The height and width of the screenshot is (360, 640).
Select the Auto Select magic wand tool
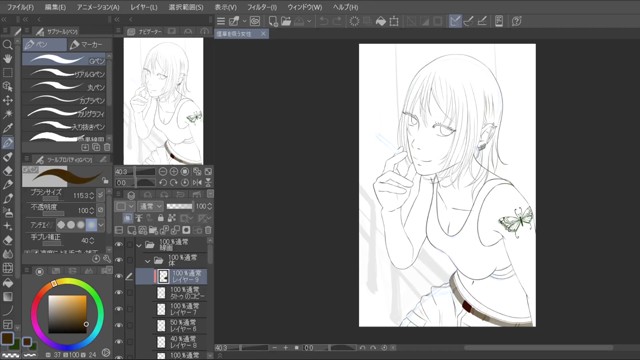point(7,114)
